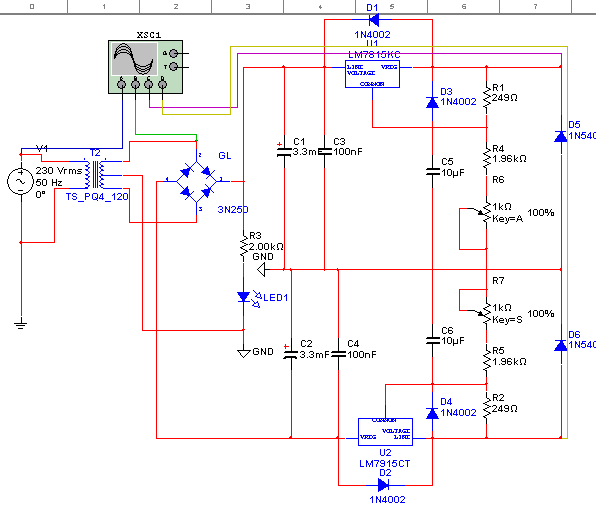Select the R2 249Ω resistor symbol

tap(487, 409)
